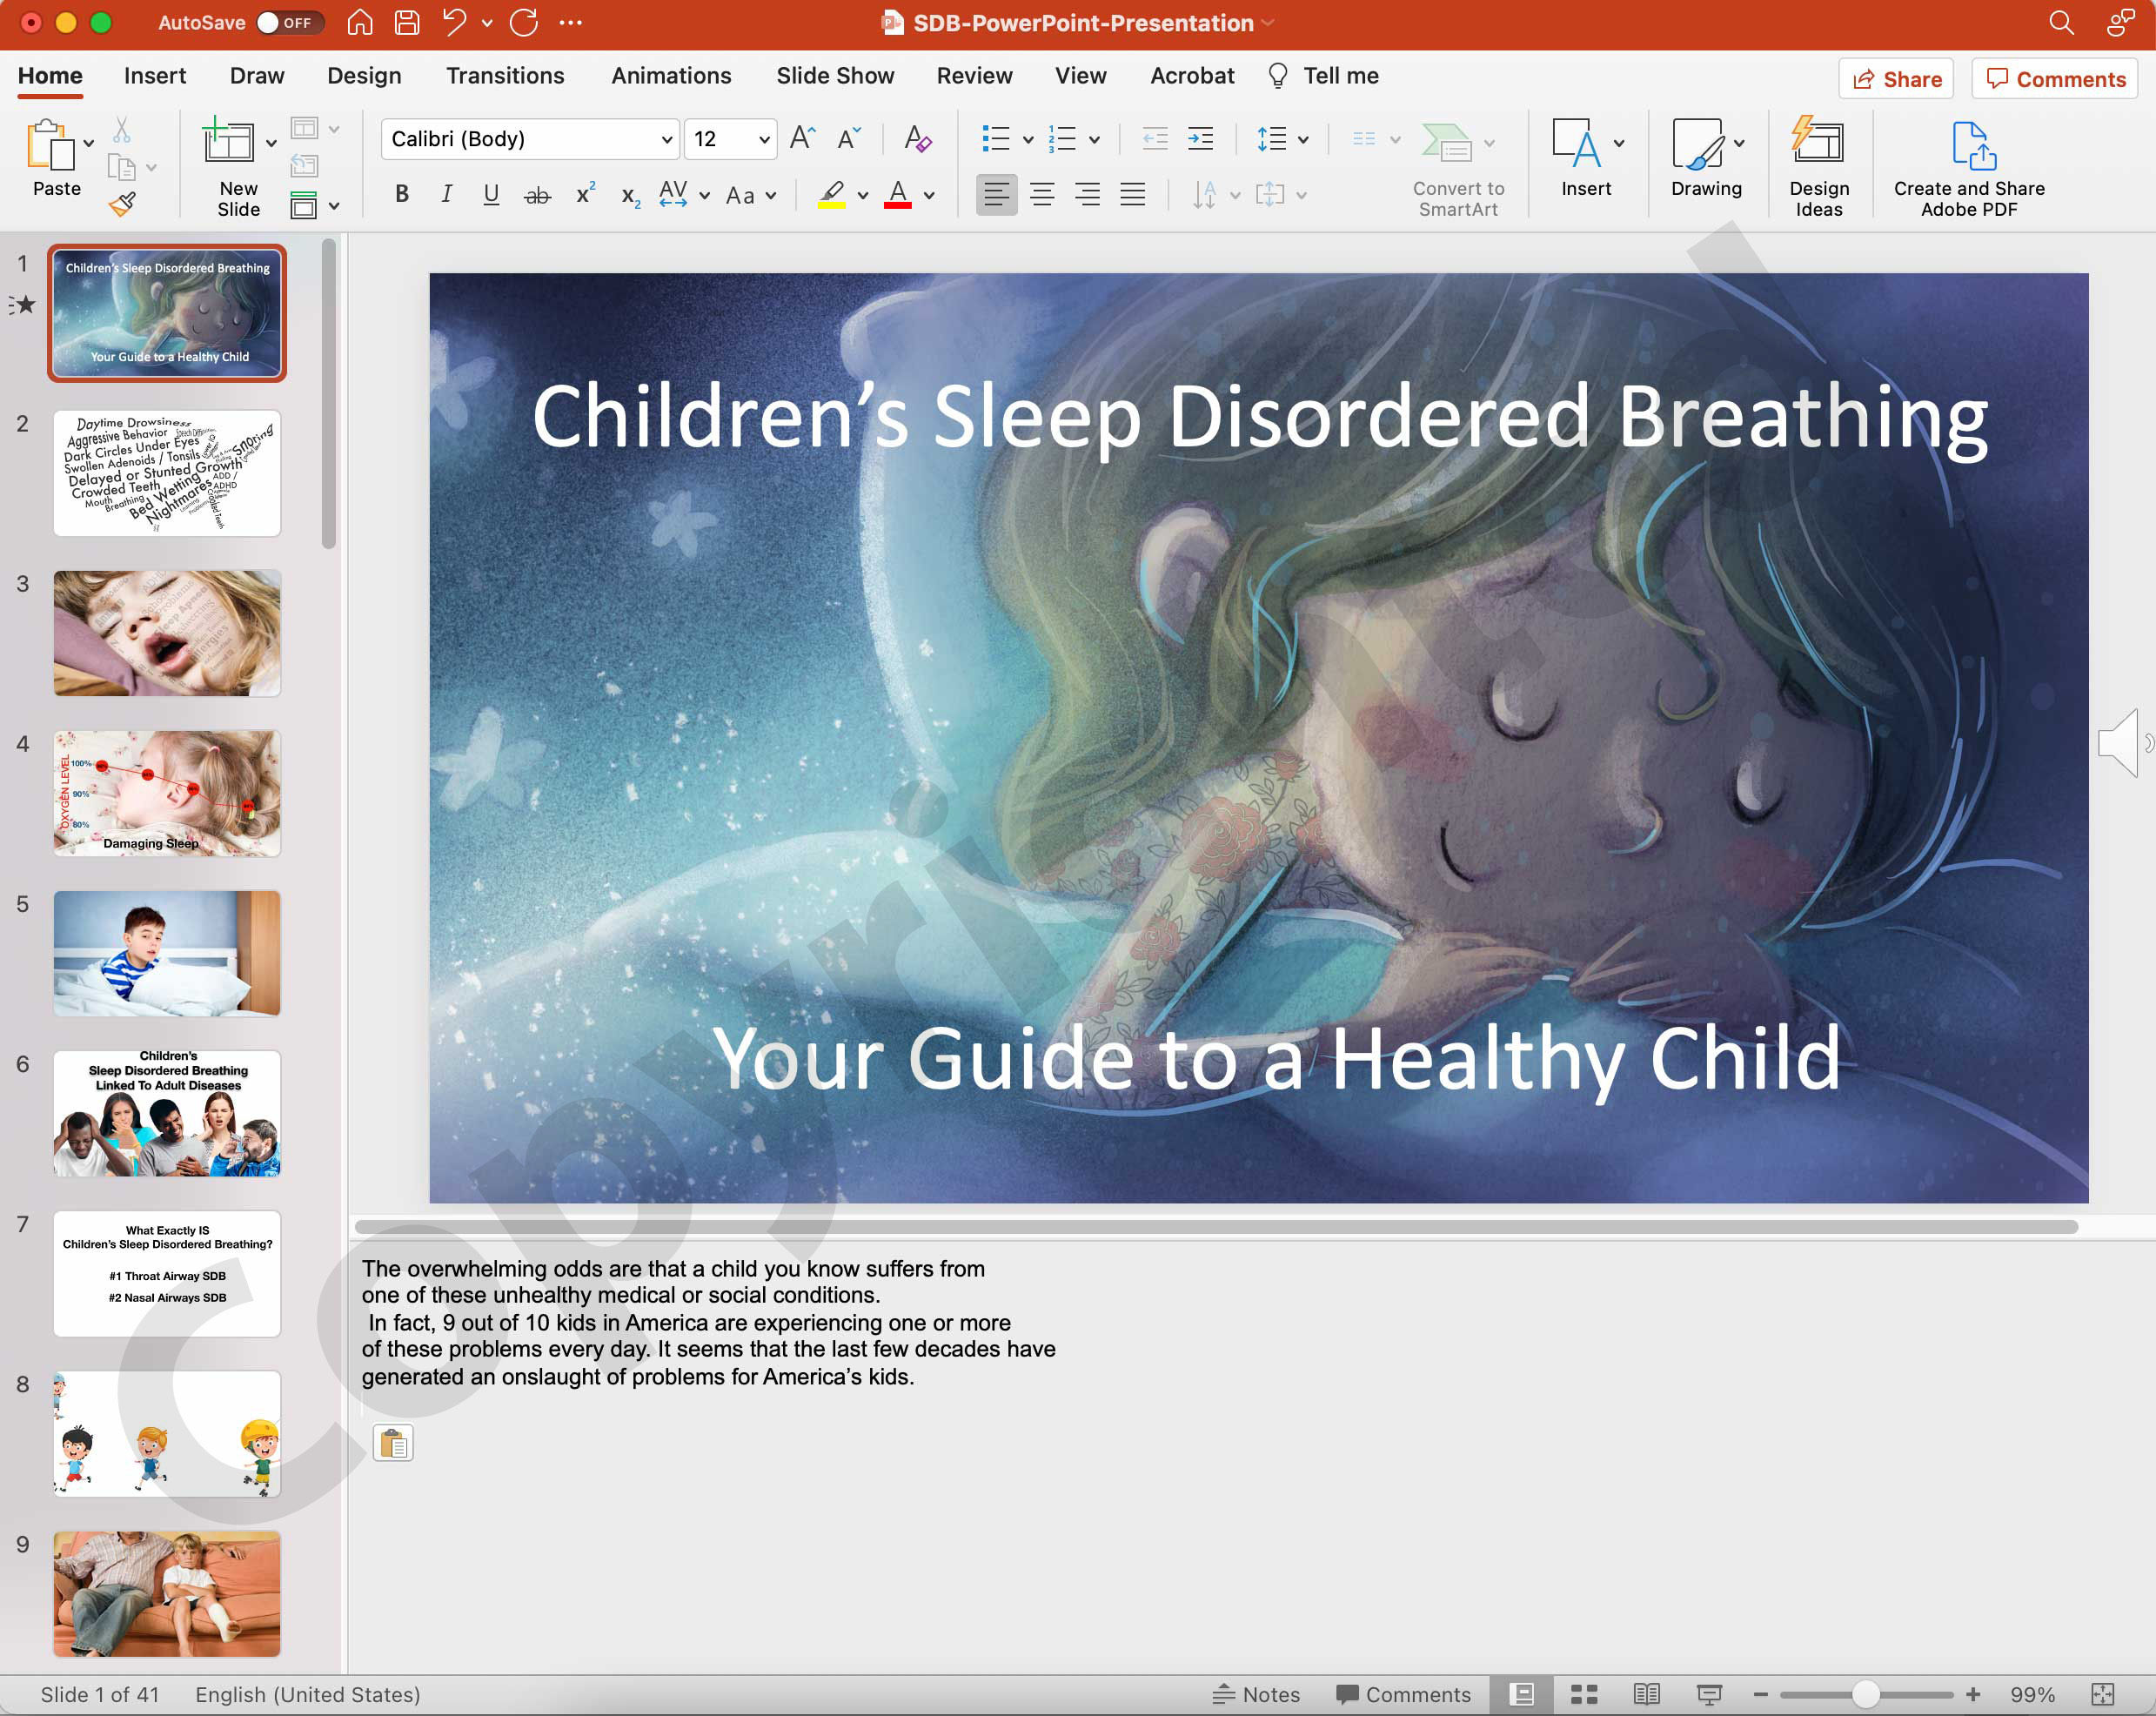The height and width of the screenshot is (1716, 2156).
Task: Click the sound speaker icon beside slide
Action: tap(2123, 743)
